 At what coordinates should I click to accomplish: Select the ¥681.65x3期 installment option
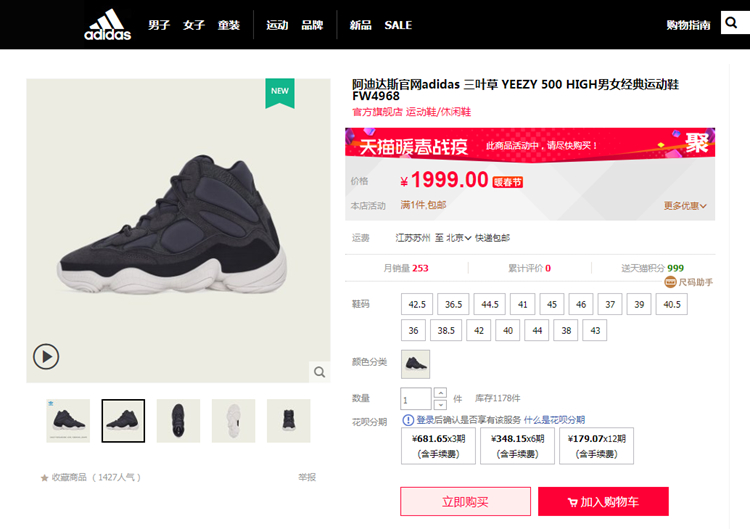tap(436, 446)
